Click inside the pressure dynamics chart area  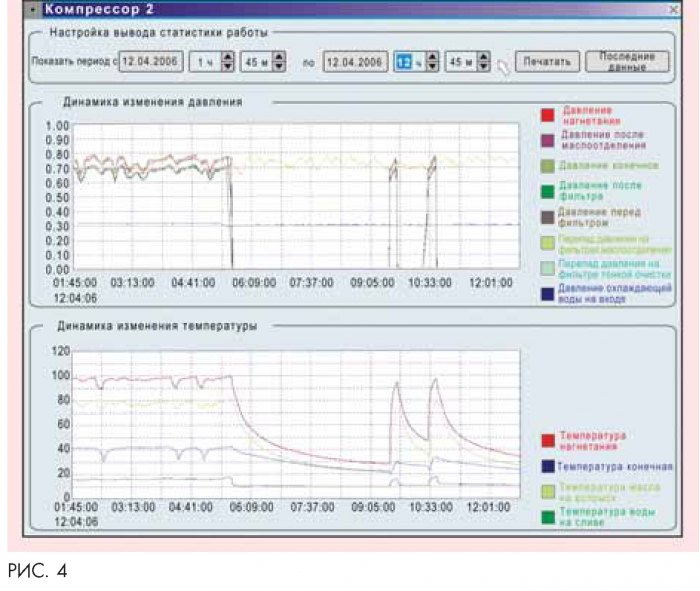300,200
